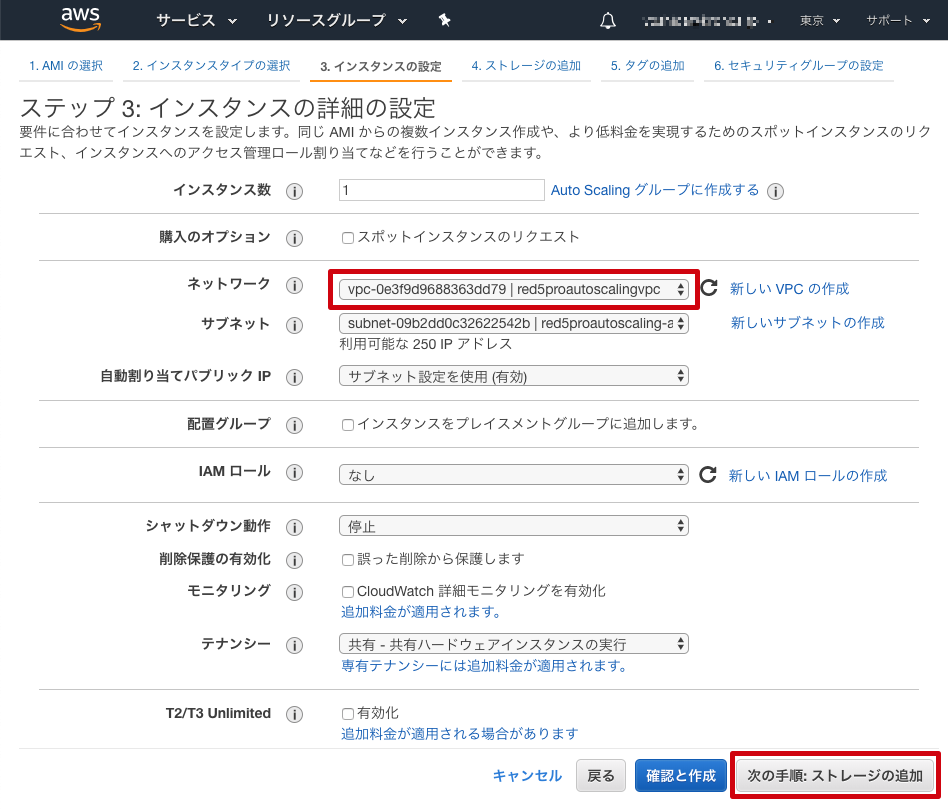This screenshot has width=948, height=809.
Task: Click 新しいサブネットの作成 link
Action: (x=808, y=322)
